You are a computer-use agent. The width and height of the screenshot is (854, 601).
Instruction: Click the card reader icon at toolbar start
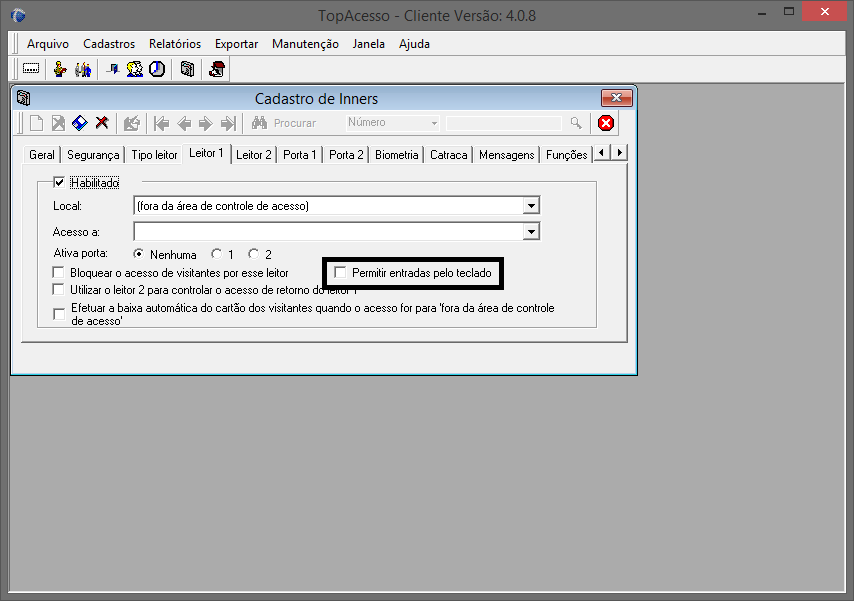point(31,69)
